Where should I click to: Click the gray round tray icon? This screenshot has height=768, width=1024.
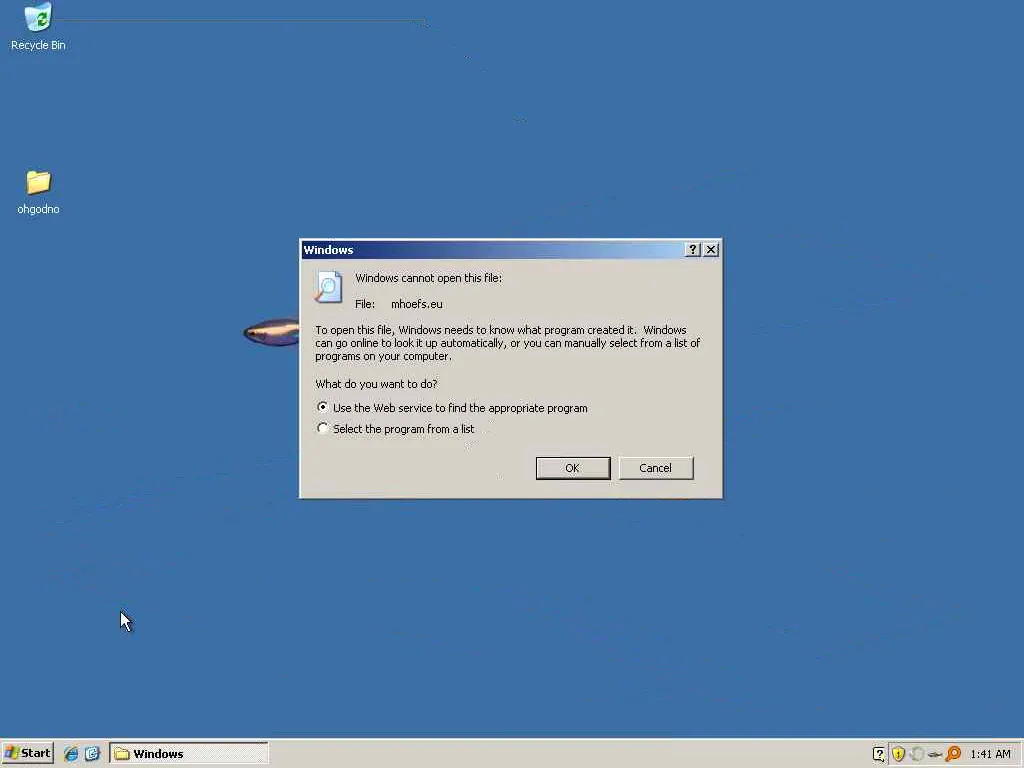click(x=916, y=754)
